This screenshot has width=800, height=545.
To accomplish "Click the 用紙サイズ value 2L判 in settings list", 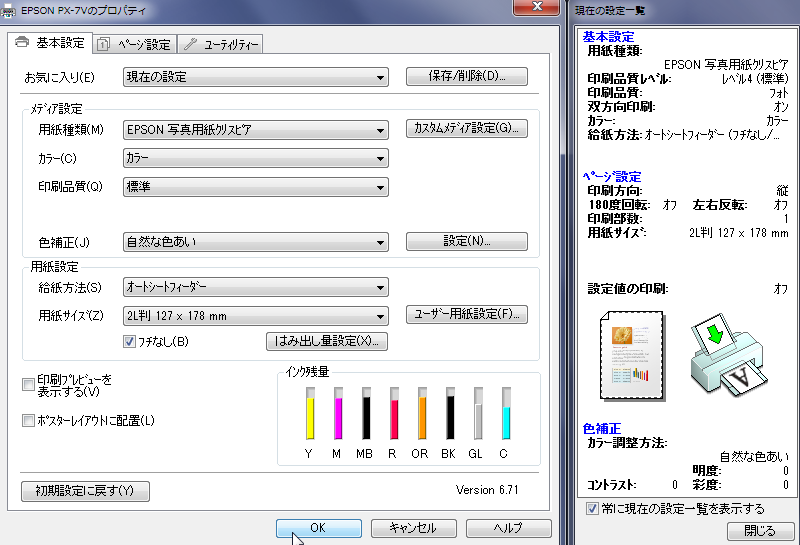I will click(738, 233).
